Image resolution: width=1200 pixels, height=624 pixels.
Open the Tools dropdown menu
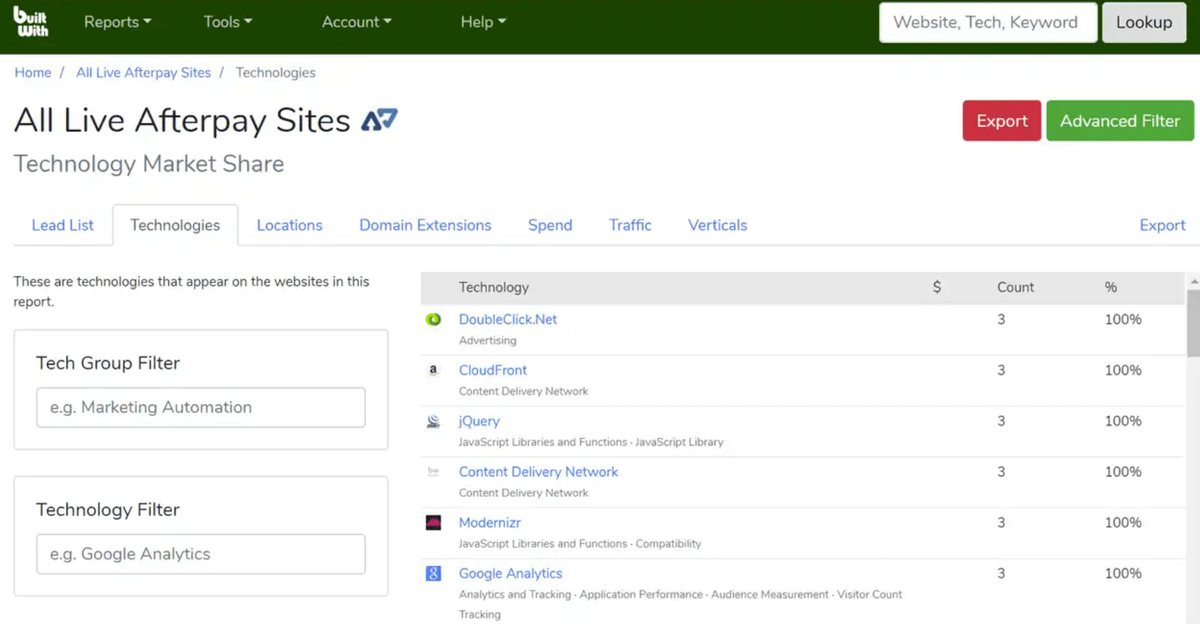tap(228, 22)
